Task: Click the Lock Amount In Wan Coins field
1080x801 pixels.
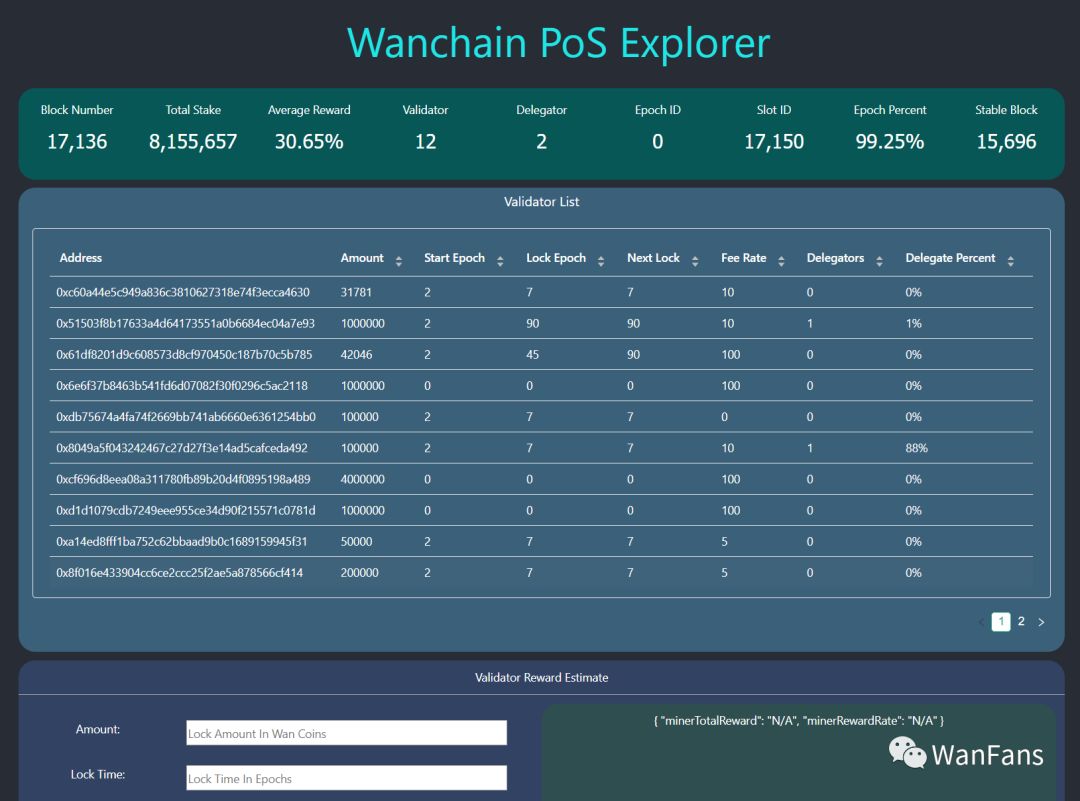Action: (346, 733)
